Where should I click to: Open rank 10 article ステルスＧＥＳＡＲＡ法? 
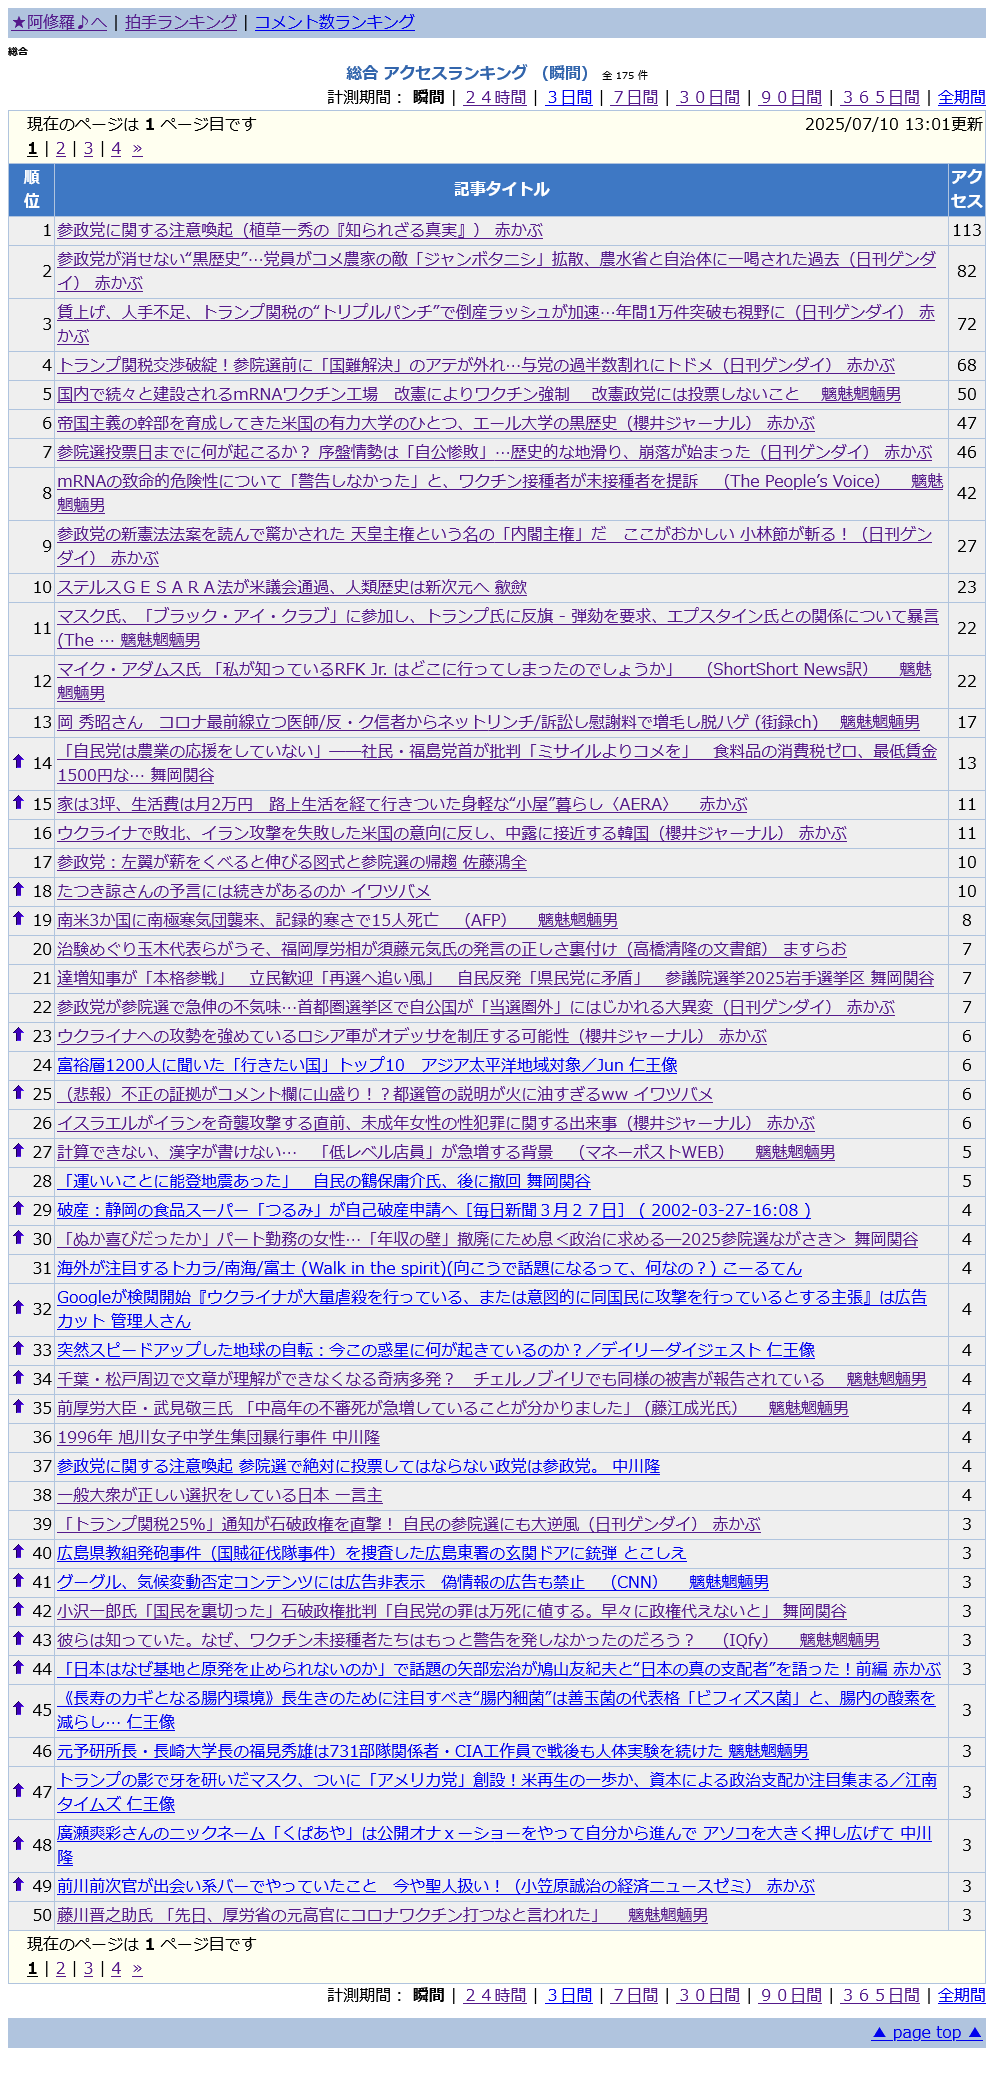(292, 587)
